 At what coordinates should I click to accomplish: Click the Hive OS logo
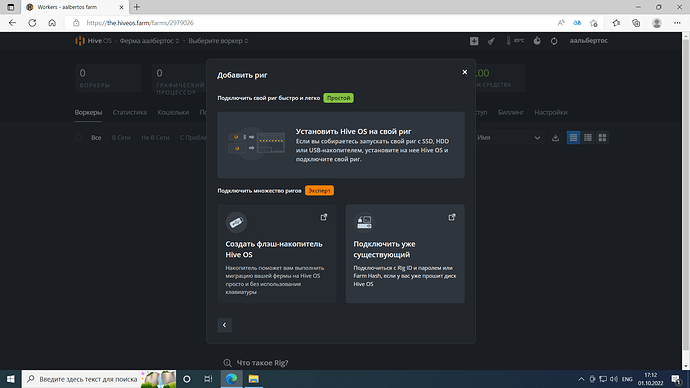pyautogui.click(x=93, y=41)
